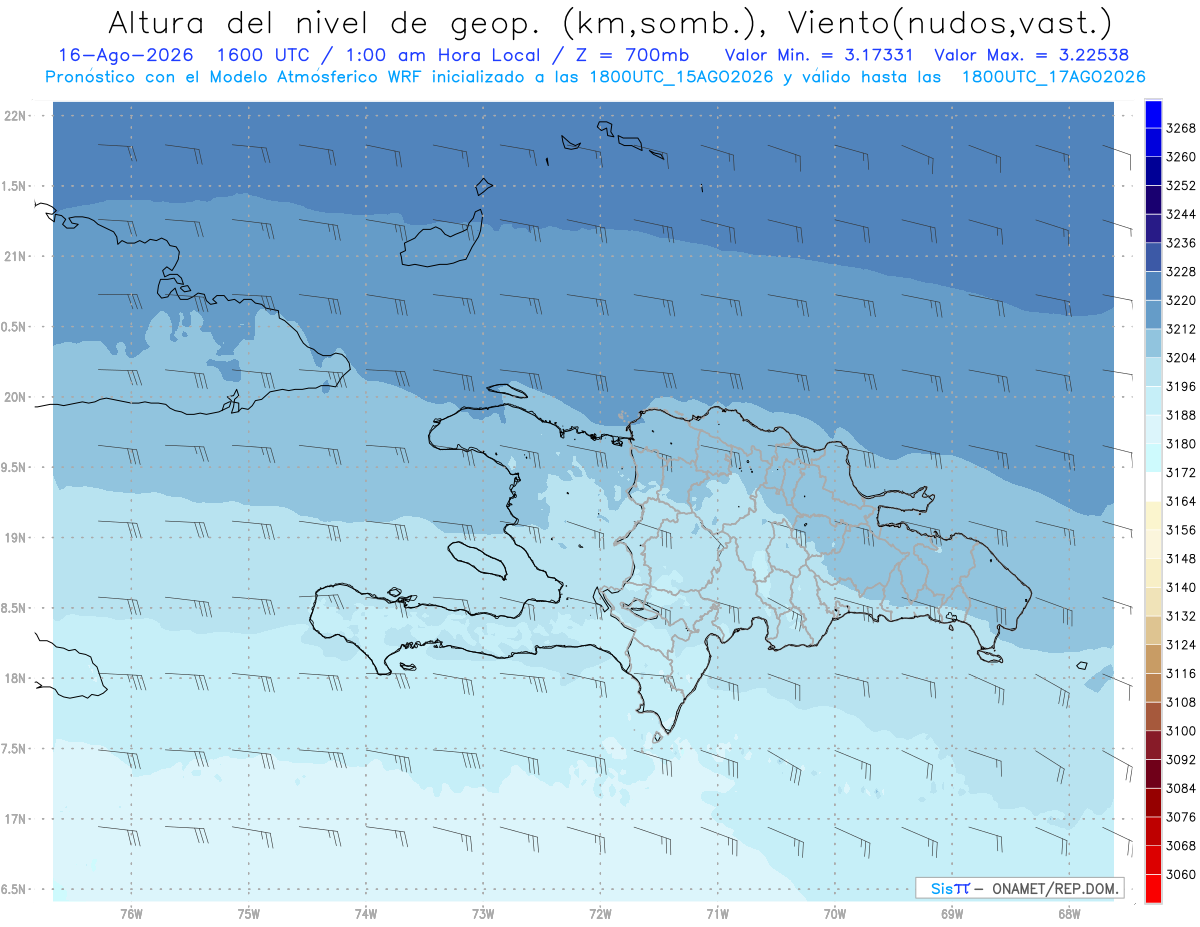Click the 3116 colorbar value
Screen dimensions: 1200x927
coord(1180,674)
